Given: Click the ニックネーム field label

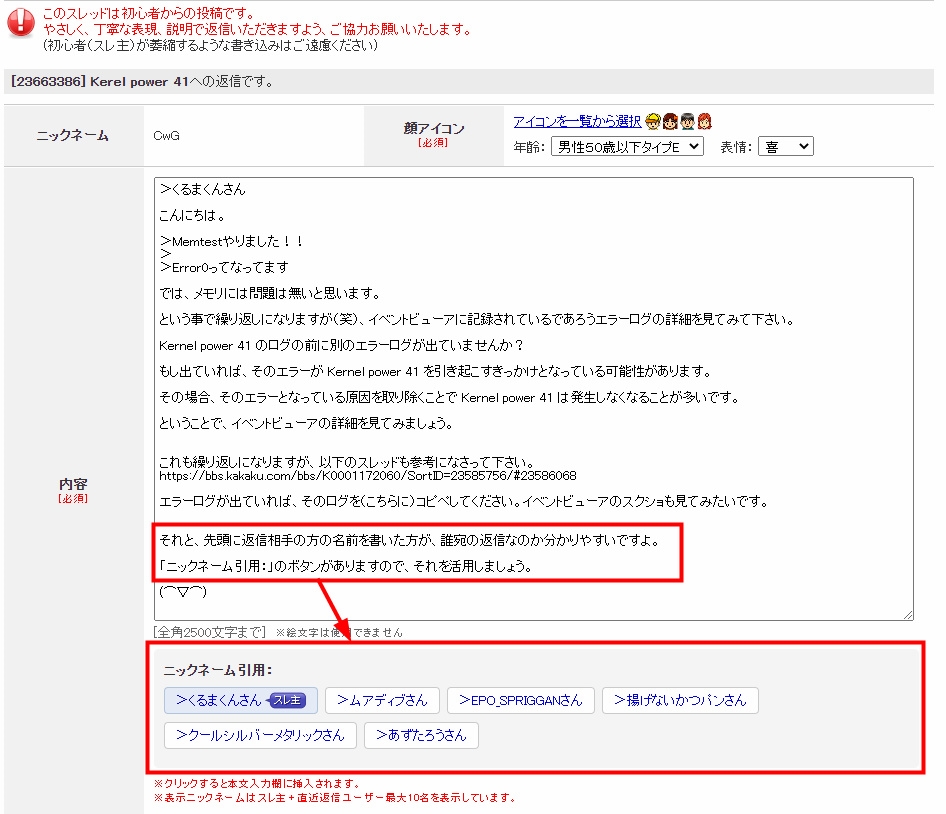Looking at the screenshot, I should (x=72, y=136).
